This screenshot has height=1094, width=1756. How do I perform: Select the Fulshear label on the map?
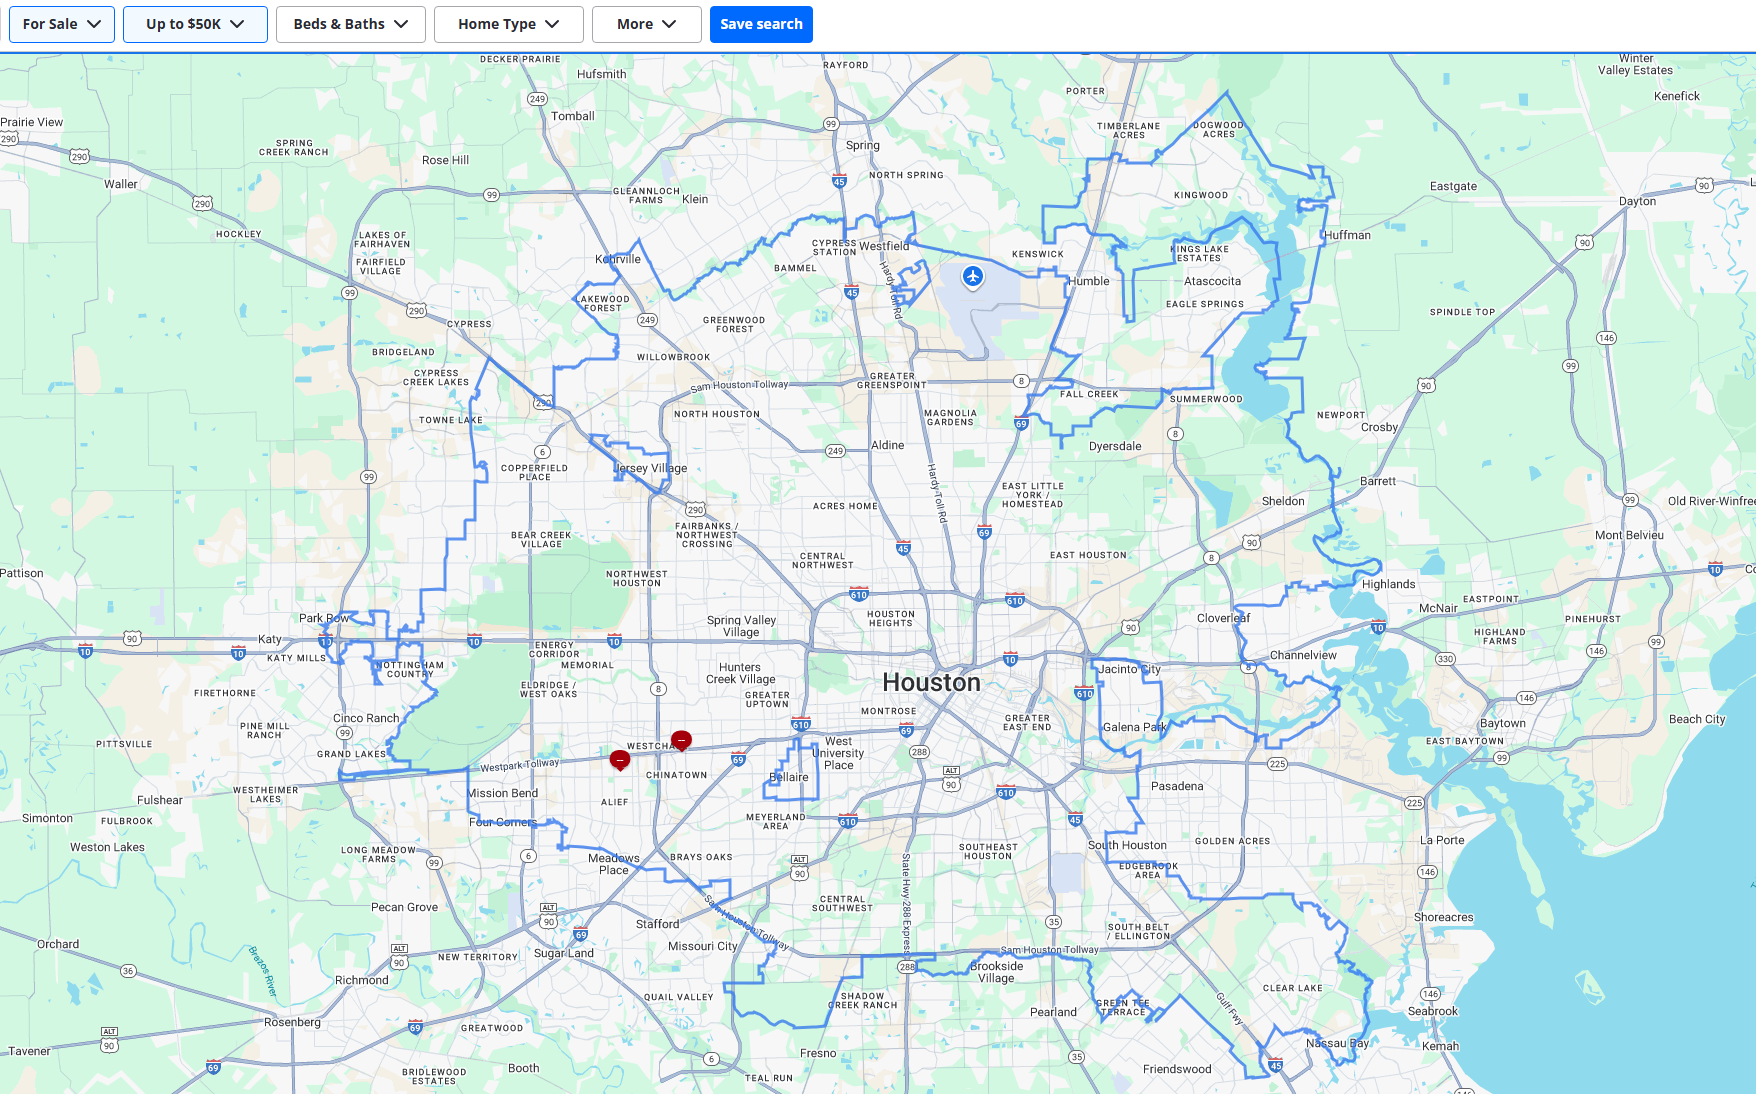(x=160, y=800)
